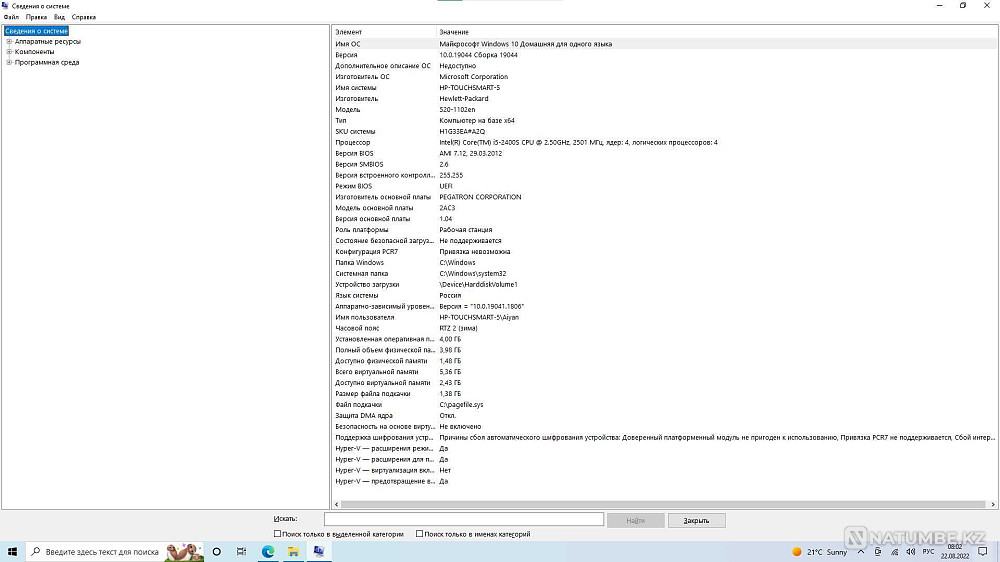
Task: Click the Meet Now tray icon
Action: [878, 552]
